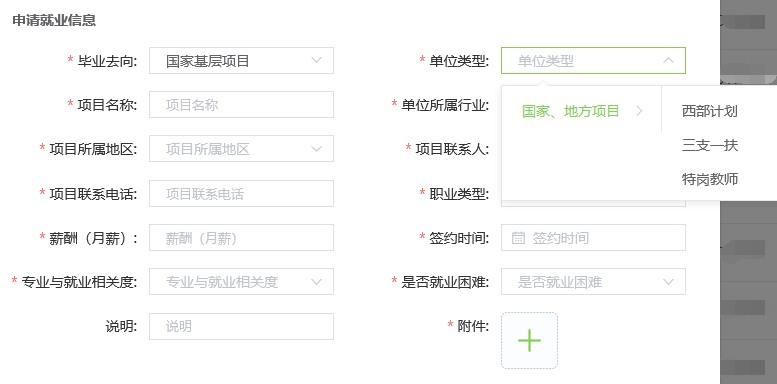Choose 特岗教师 from the submenu
This screenshot has height=384, width=777.
[x=710, y=179]
